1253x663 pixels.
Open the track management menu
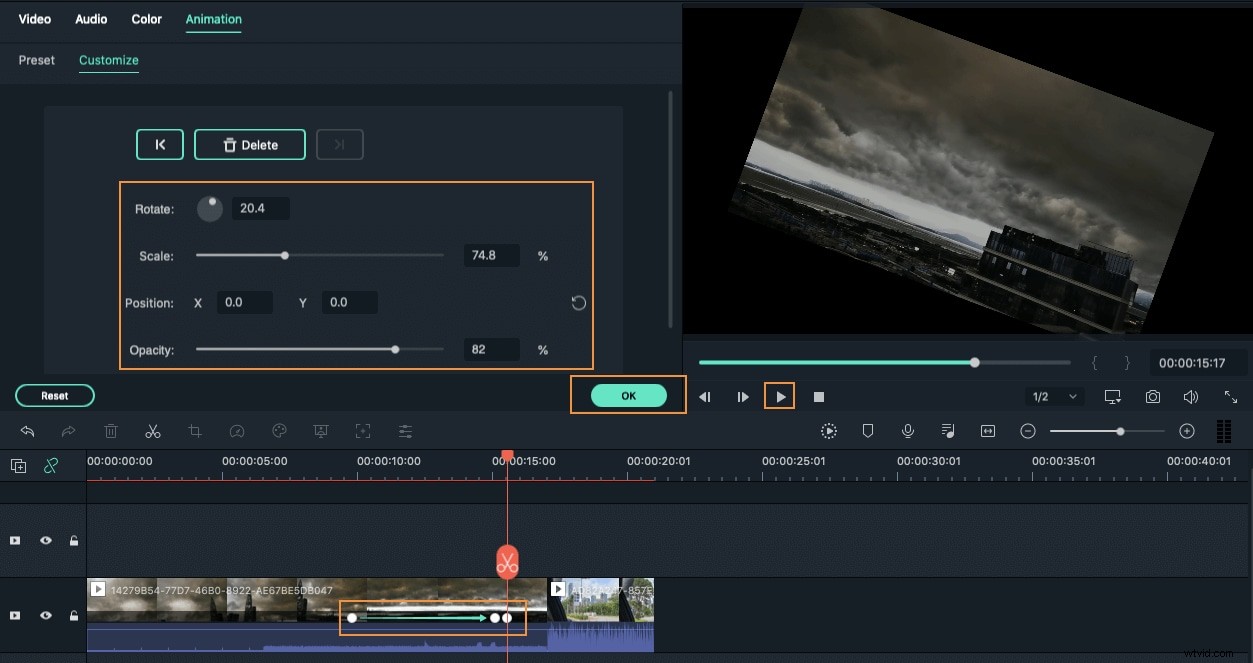[x=1224, y=431]
